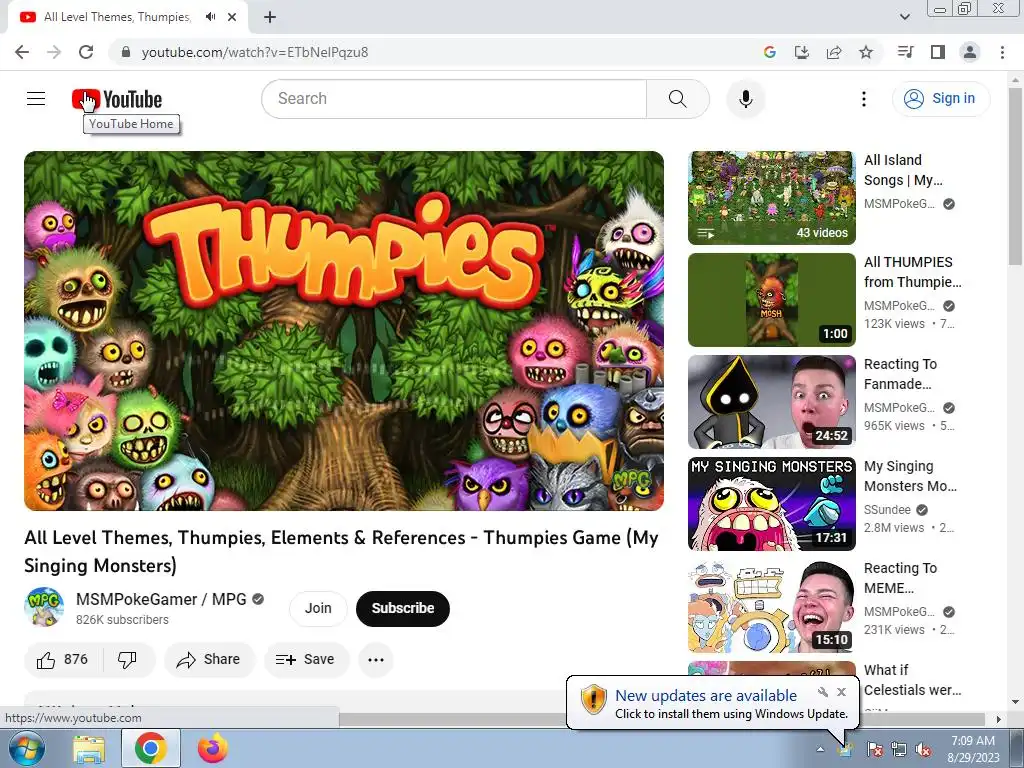Click the browser forward arrow
Viewport: 1024px width, 768px height.
pos(54,52)
